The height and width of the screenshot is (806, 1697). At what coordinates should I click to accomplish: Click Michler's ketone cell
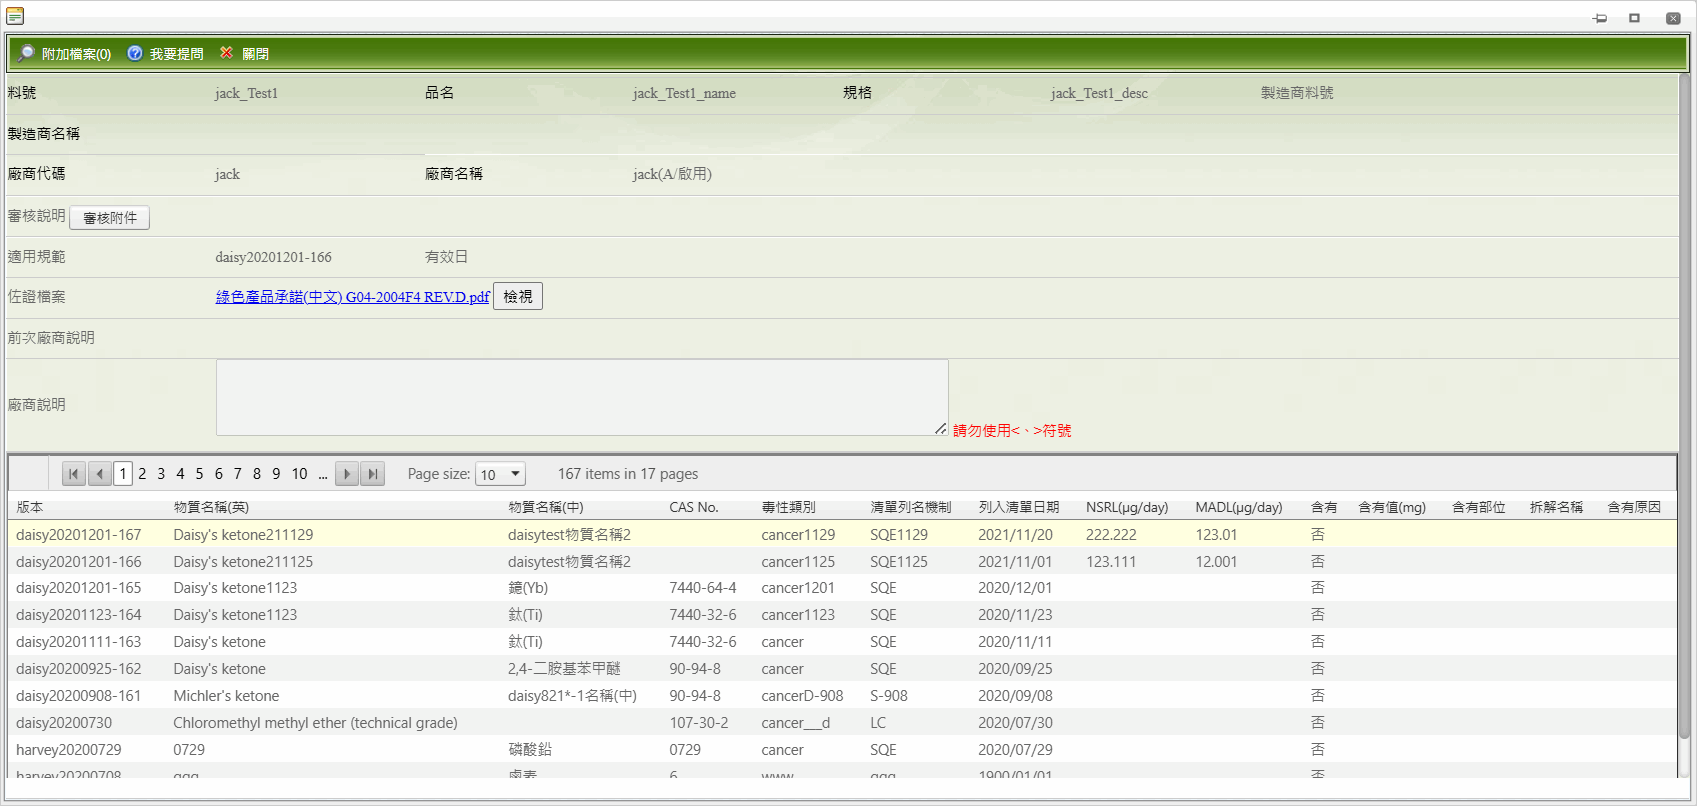[226, 696]
